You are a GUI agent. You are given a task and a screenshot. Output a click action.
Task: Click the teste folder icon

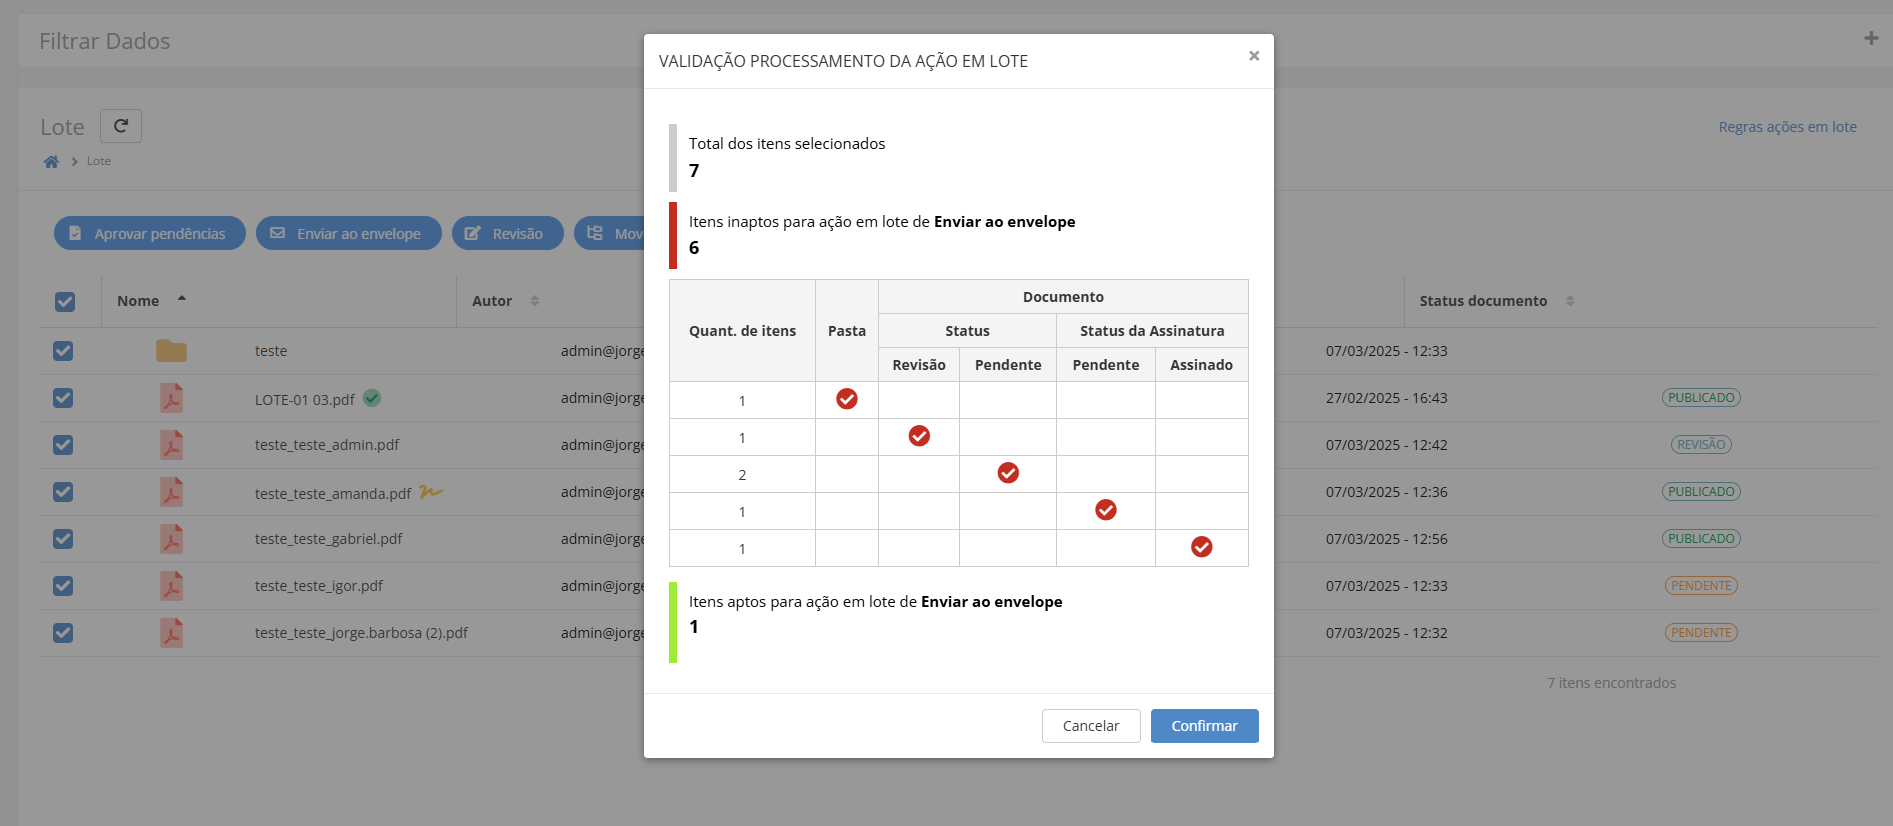point(171,351)
